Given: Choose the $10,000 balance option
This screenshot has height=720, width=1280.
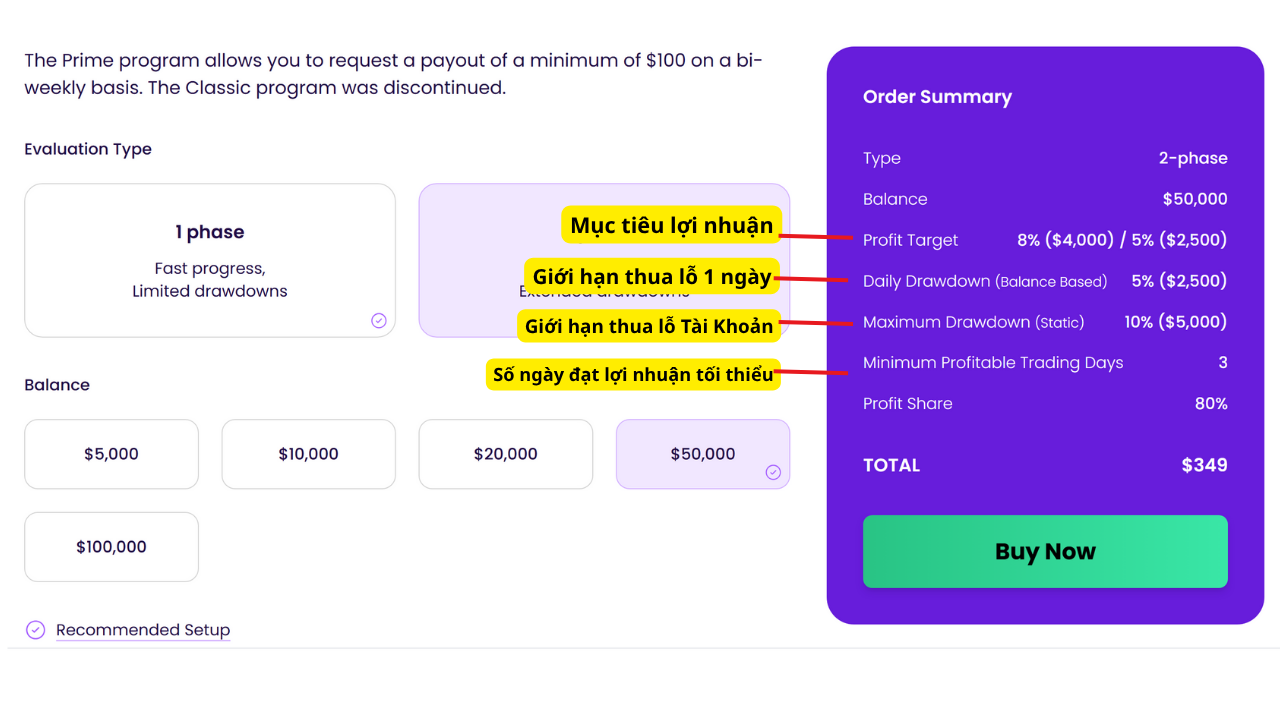Looking at the screenshot, I should click(x=308, y=454).
